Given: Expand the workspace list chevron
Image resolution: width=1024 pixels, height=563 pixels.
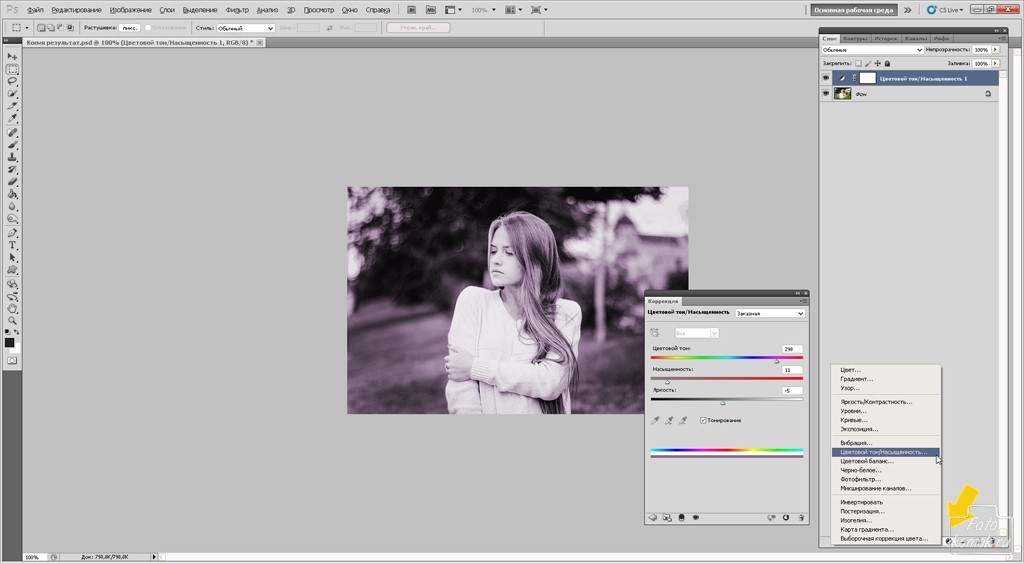Looking at the screenshot, I should point(907,10).
